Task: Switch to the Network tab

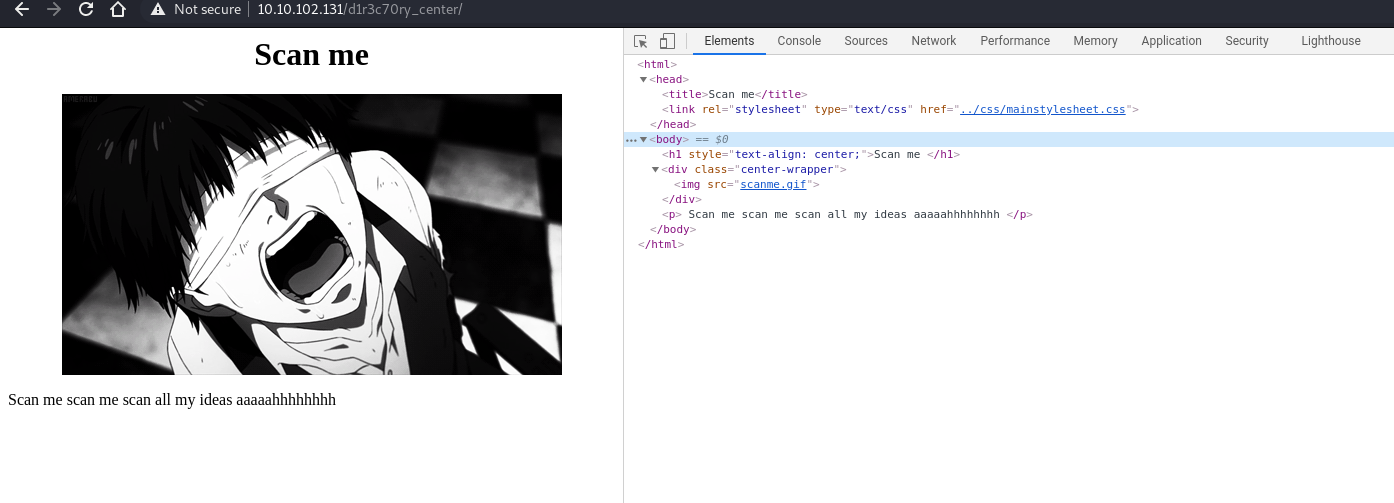Action: (x=933, y=41)
